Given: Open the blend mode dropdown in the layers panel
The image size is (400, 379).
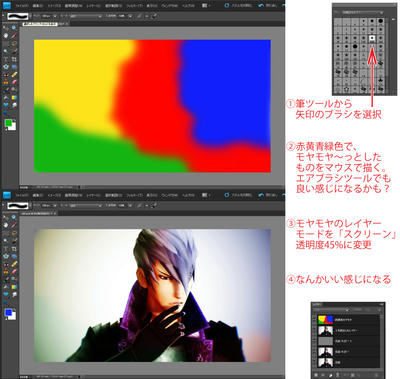Looking at the screenshot, I should (329, 309).
